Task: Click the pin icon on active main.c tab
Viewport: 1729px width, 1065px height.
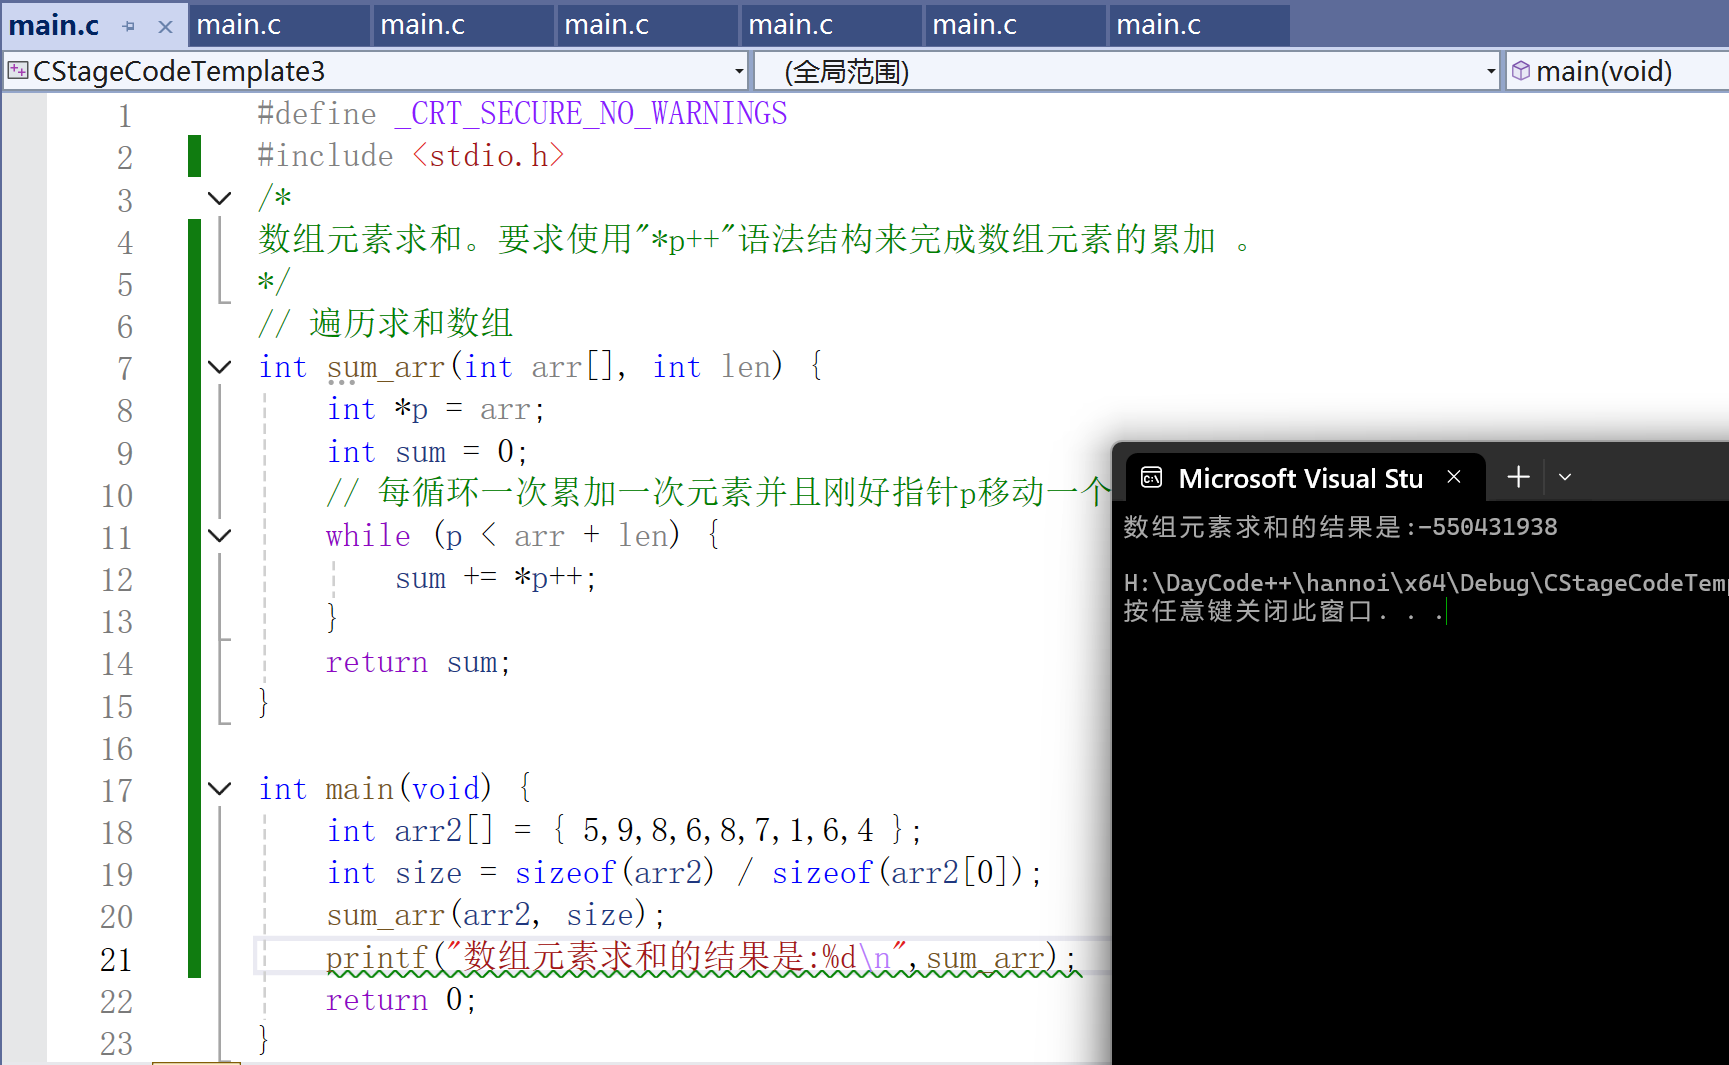Action: tap(128, 27)
